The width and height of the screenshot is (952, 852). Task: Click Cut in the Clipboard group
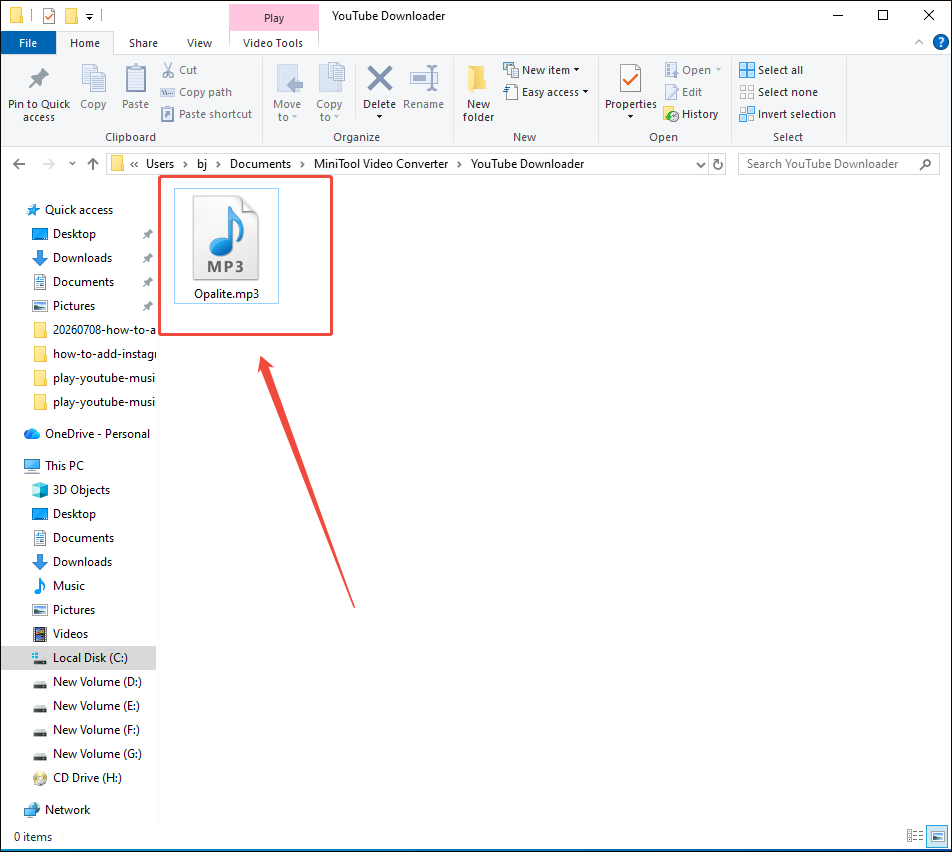[179, 70]
